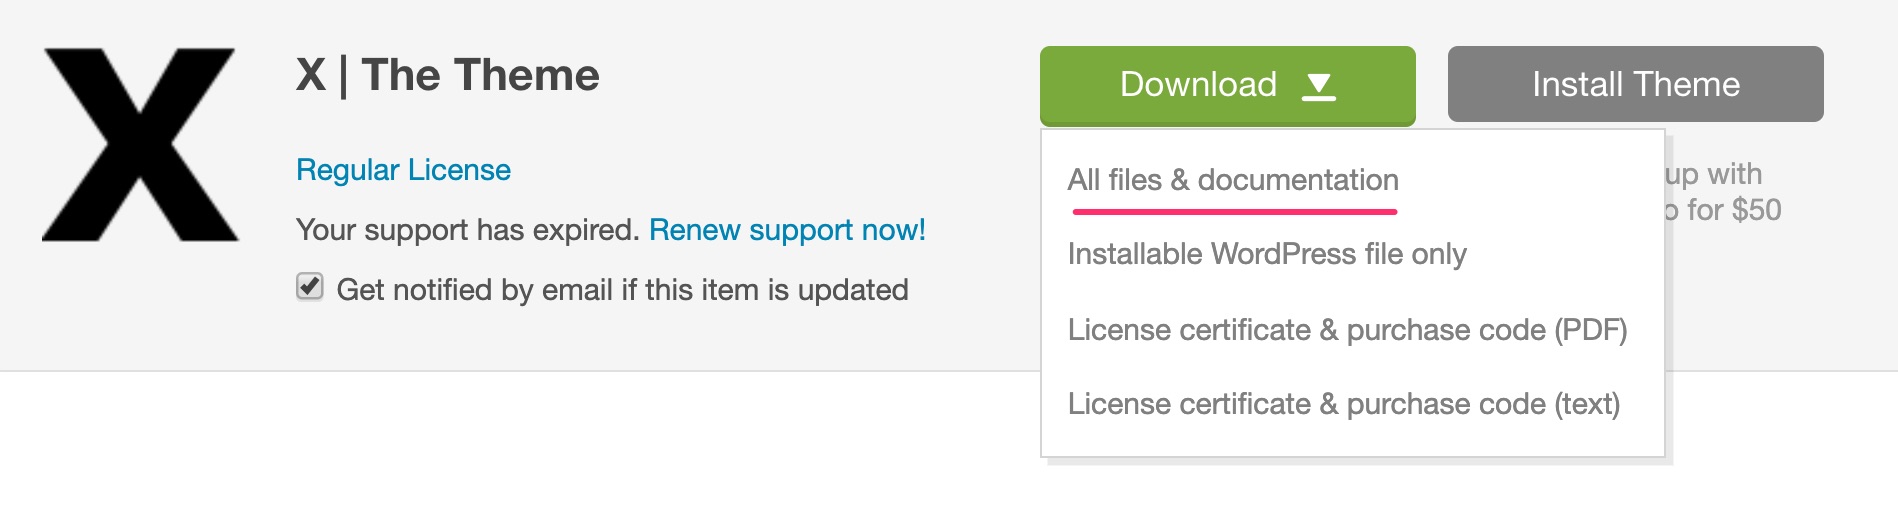This screenshot has height=508, width=1898.
Task: Open the Regular License link
Action: (x=403, y=170)
